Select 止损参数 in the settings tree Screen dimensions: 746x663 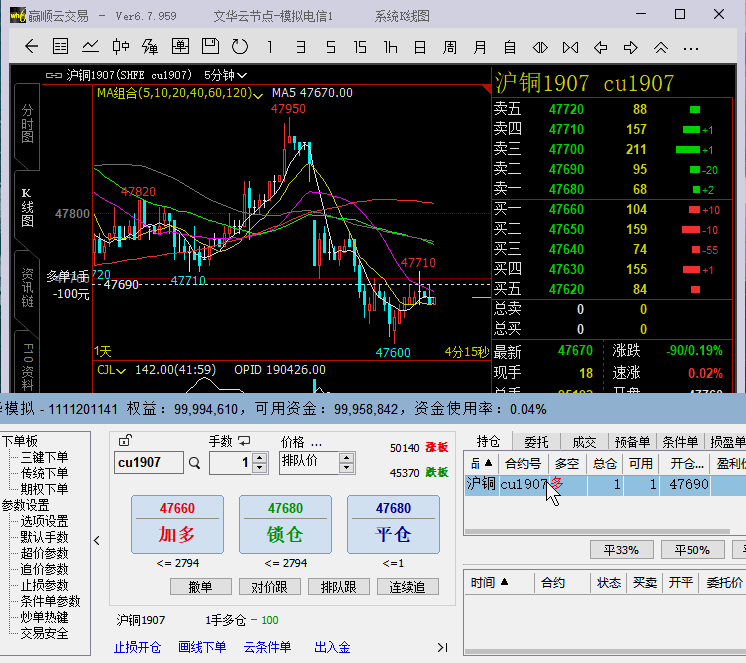(44, 585)
